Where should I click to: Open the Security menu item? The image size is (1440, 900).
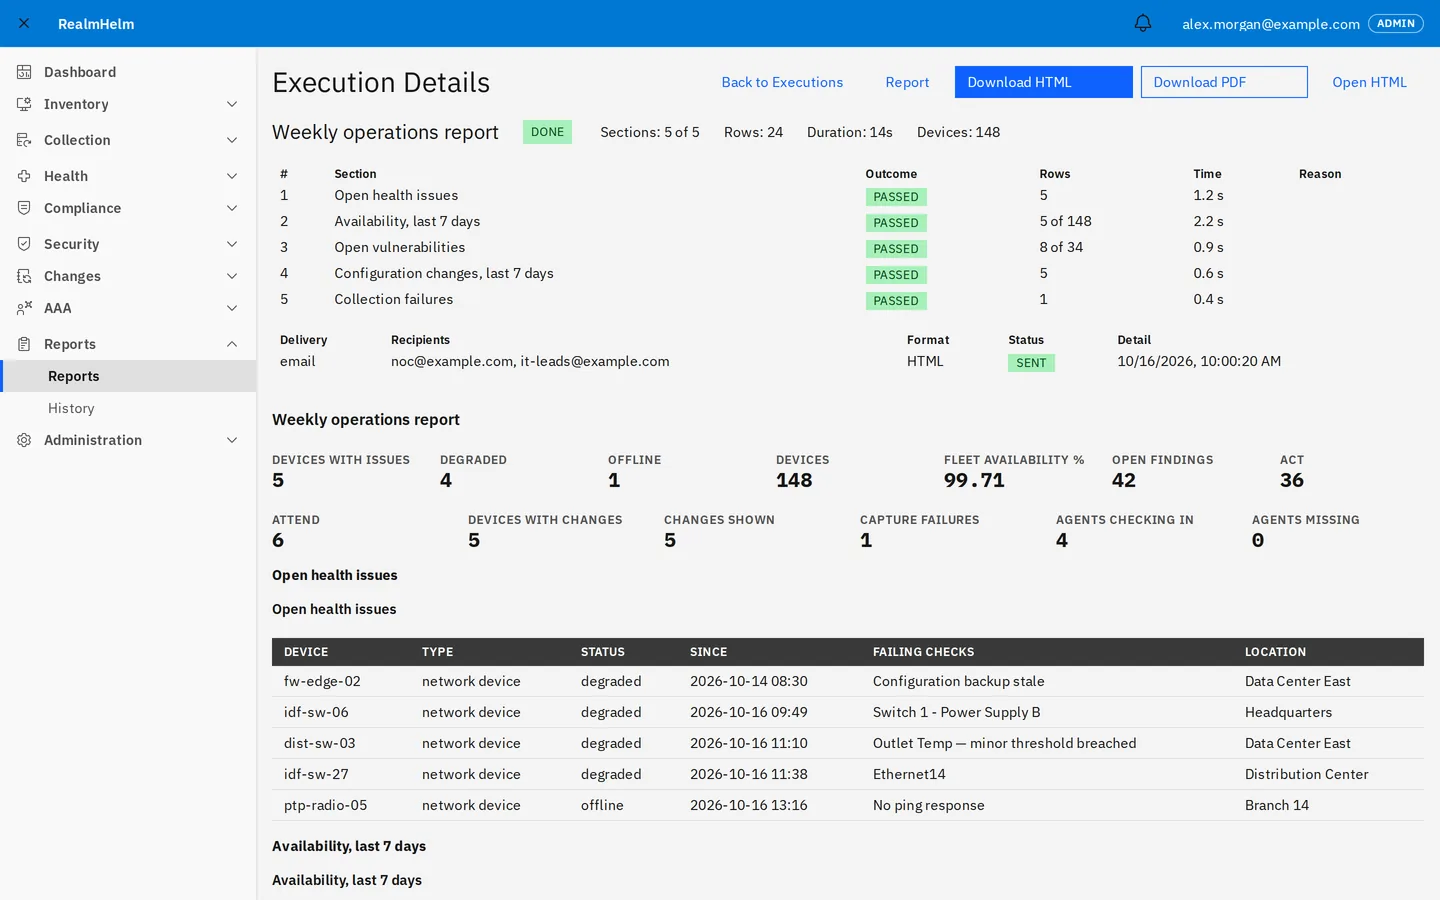(x=128, y=244)
